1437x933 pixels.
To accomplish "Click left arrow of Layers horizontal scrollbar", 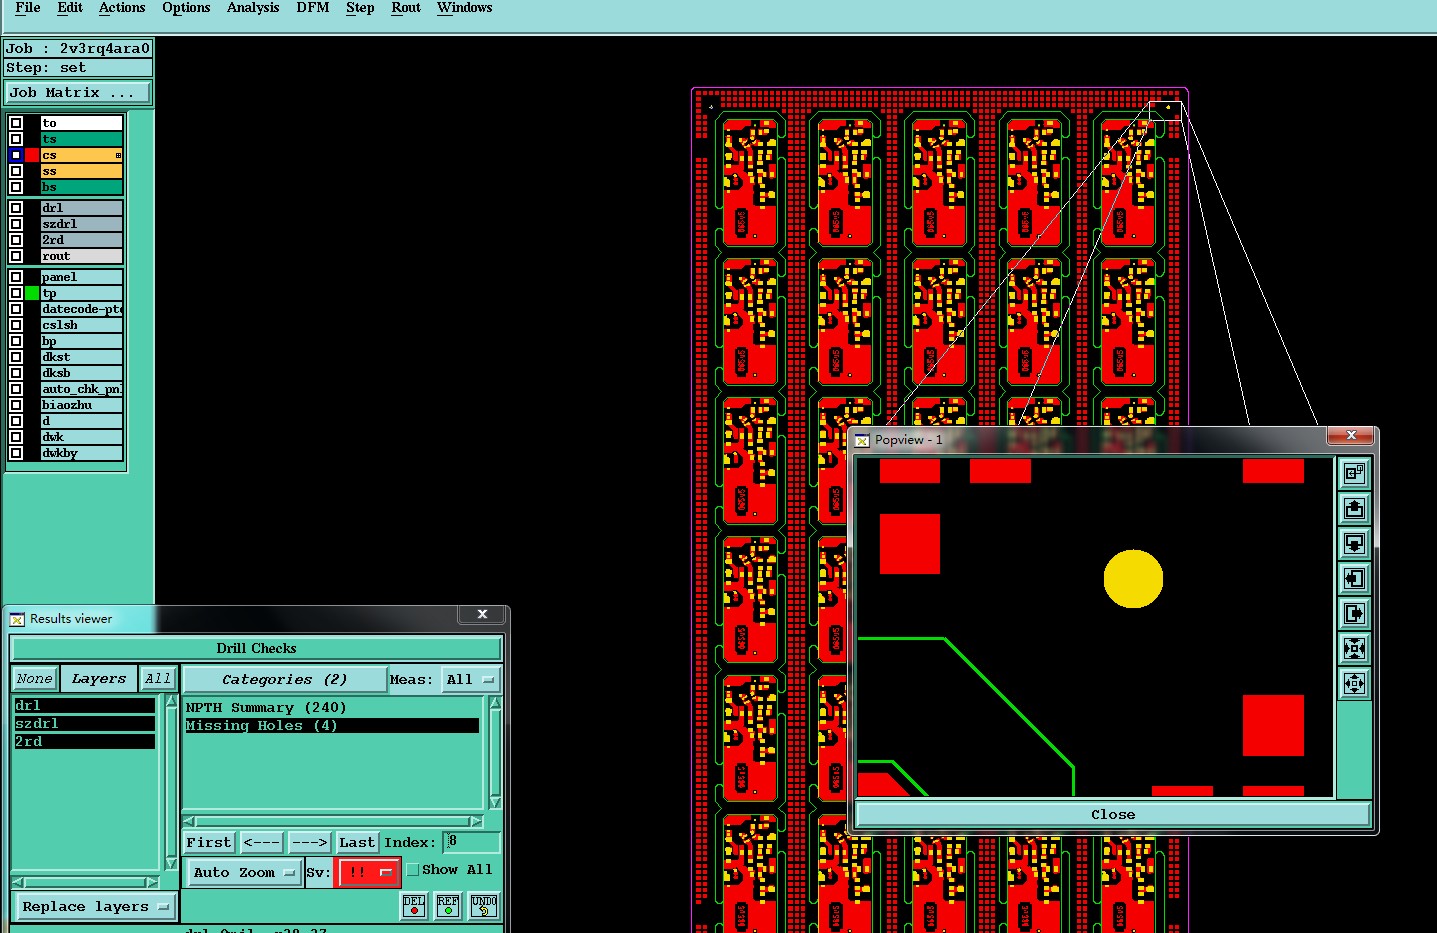I will 18,882.
